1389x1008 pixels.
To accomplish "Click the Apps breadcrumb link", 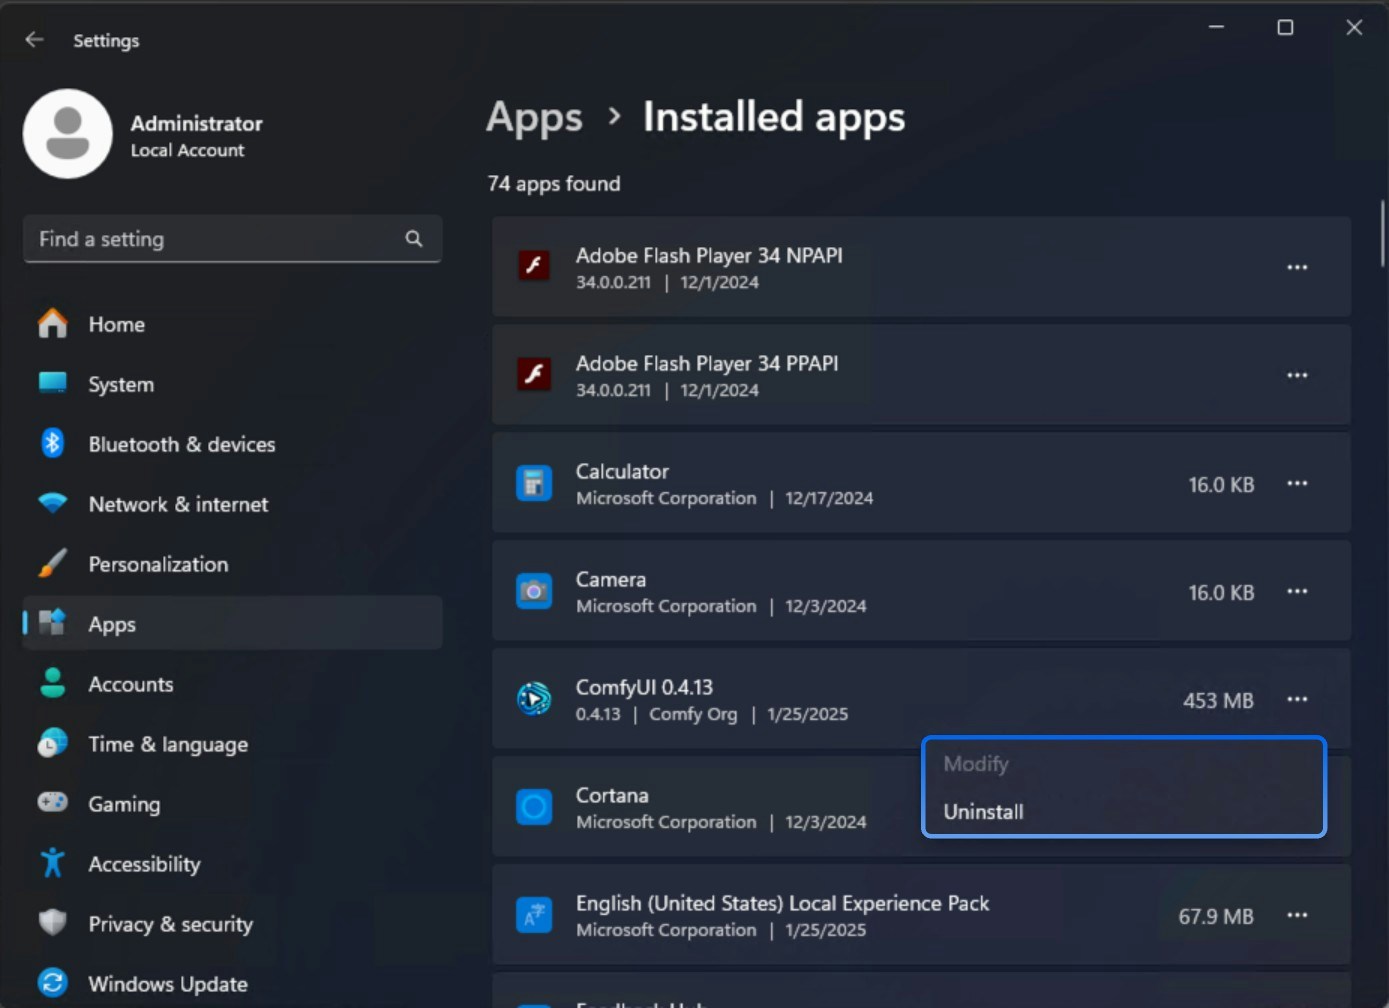I will (x=534, y=117).
